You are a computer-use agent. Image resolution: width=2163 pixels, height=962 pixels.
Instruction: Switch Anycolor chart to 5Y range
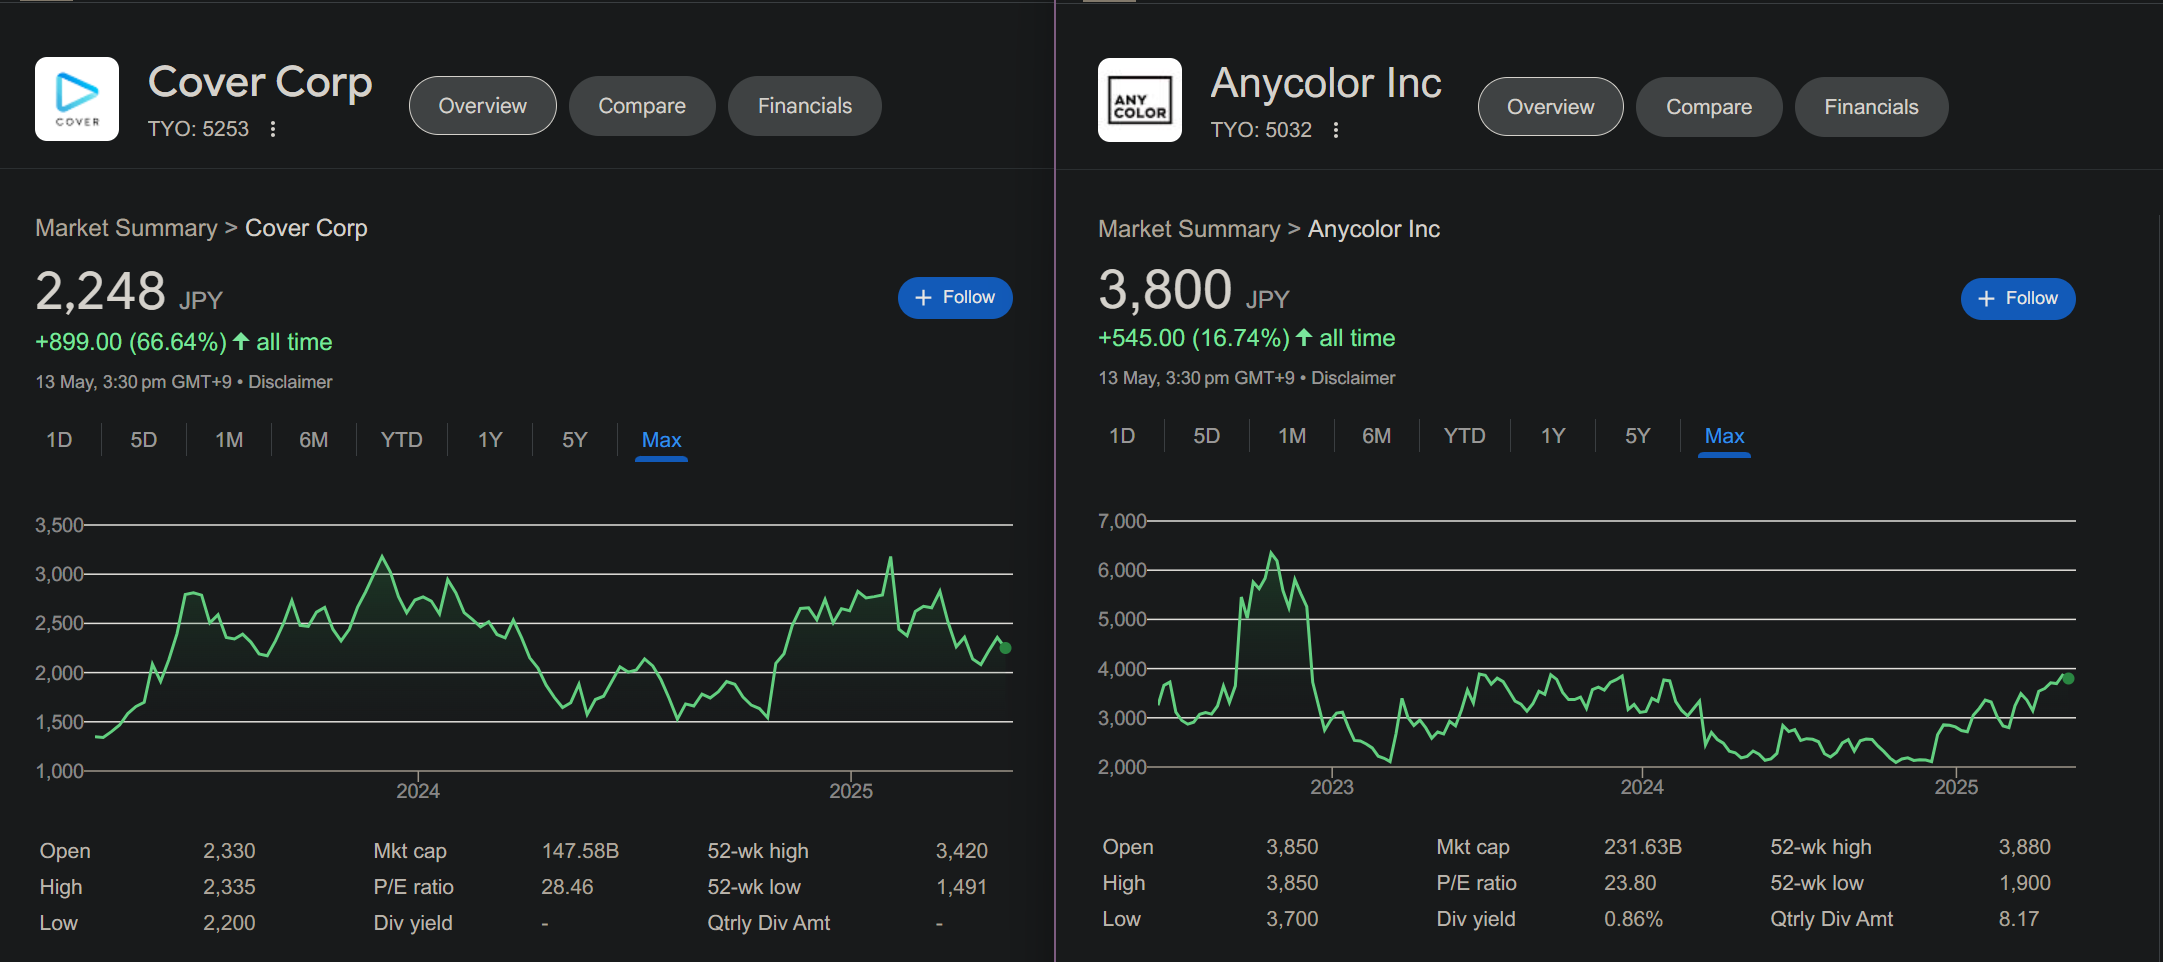pos(1637,436)
